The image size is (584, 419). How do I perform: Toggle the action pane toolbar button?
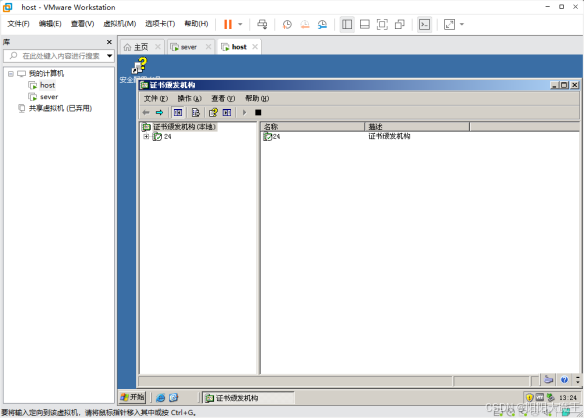tap(227, 112)
